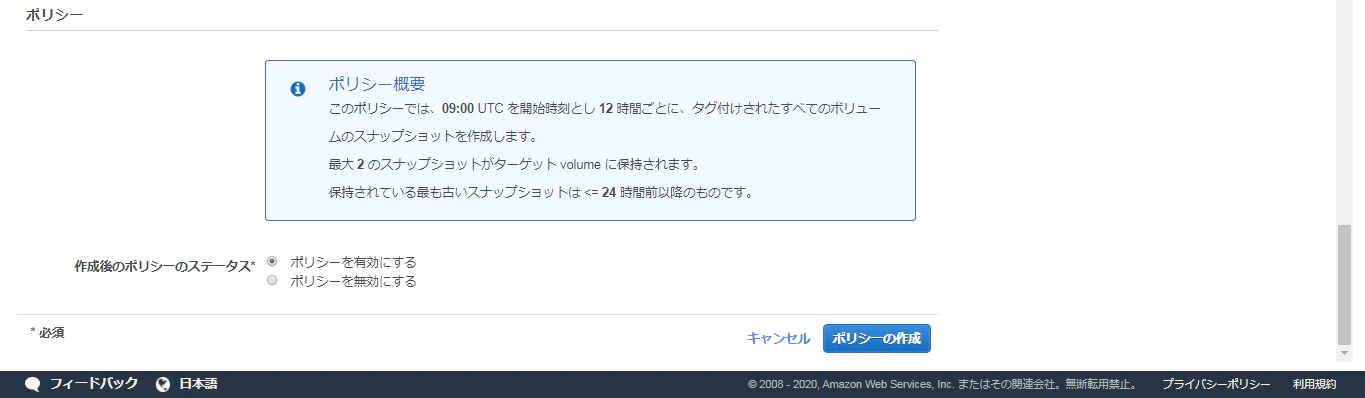Image resolution: width=1365 pixels, height=398 pixels.
Task: Click the 作成後のポリシーのステータス label
Action: coord(165,266)
